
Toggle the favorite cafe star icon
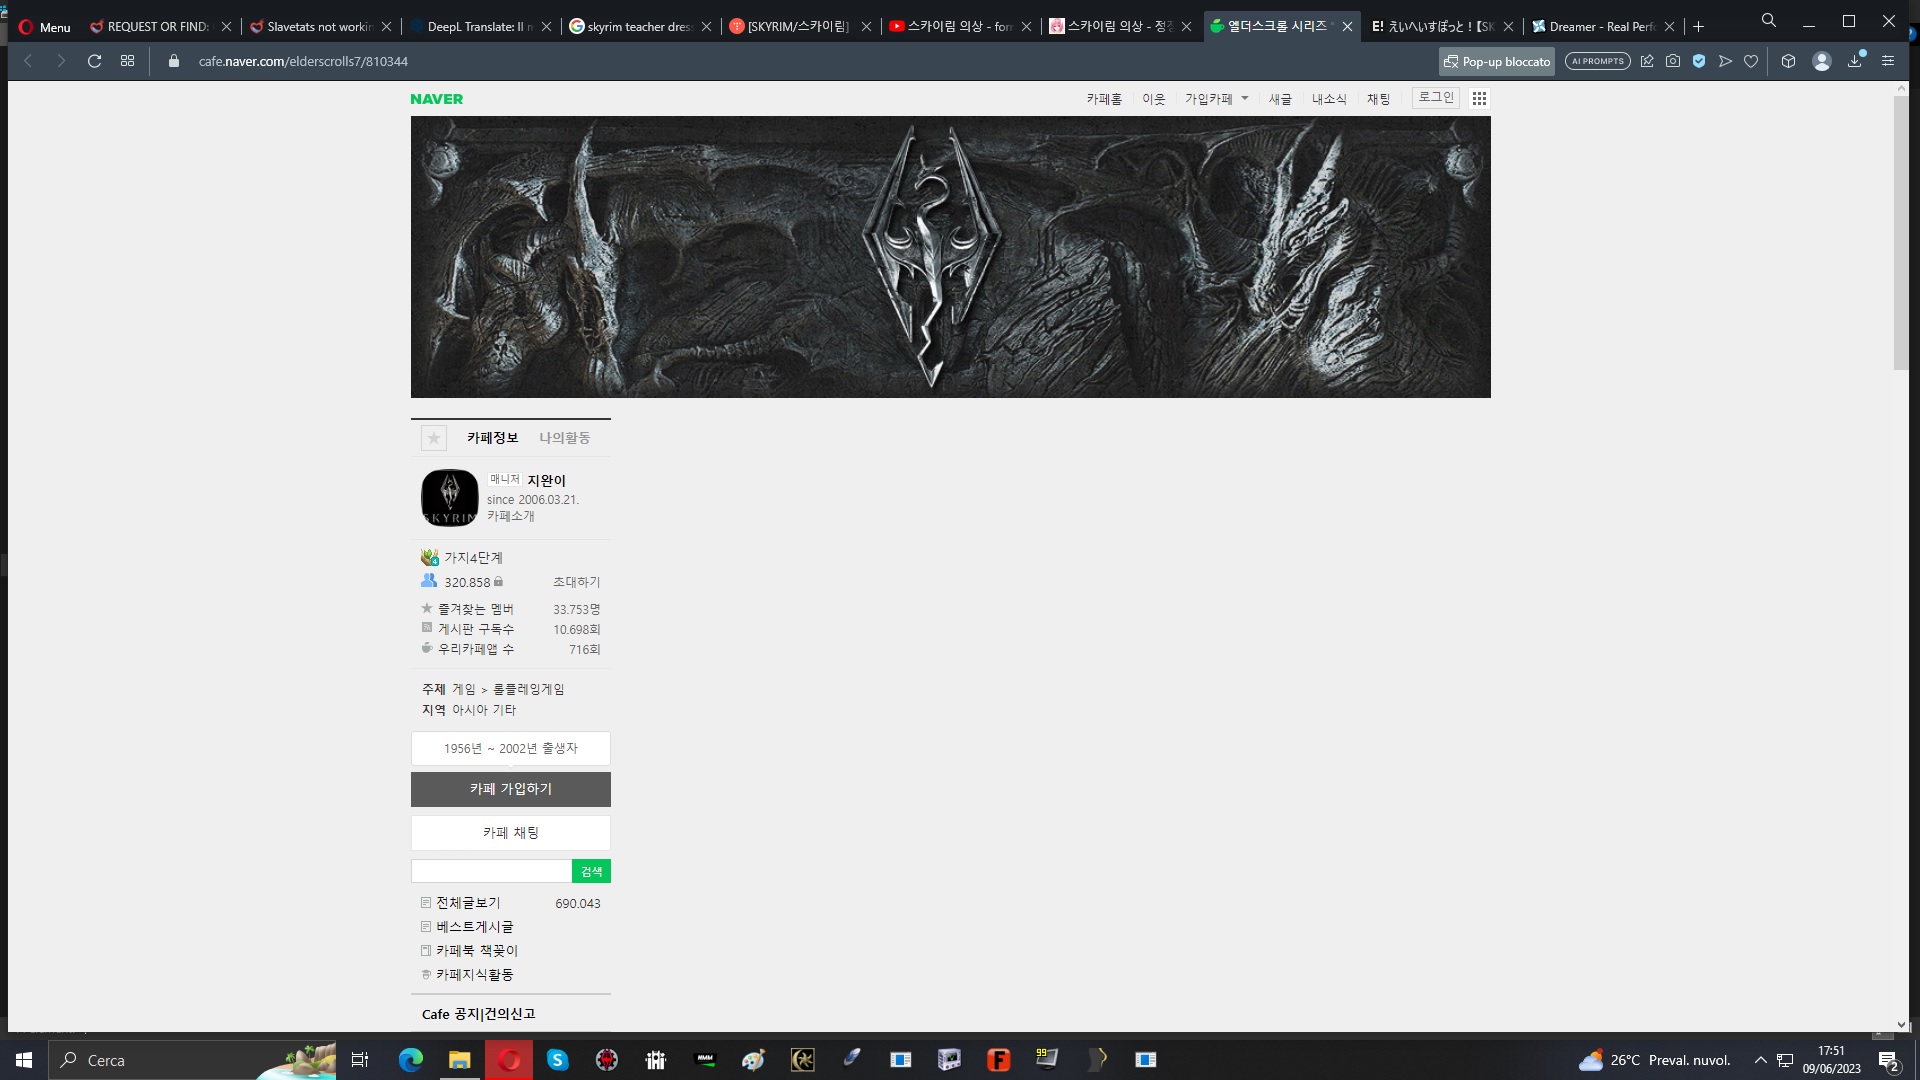(433, 438)
